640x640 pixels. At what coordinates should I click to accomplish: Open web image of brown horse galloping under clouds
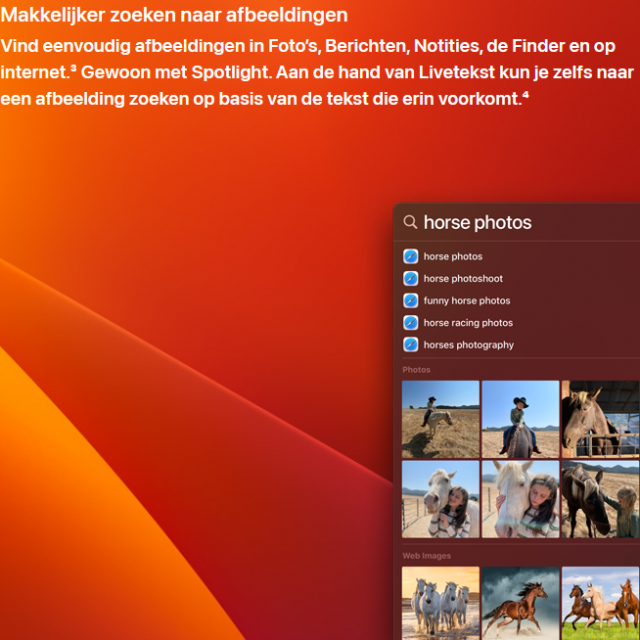(x=520, y=603)
